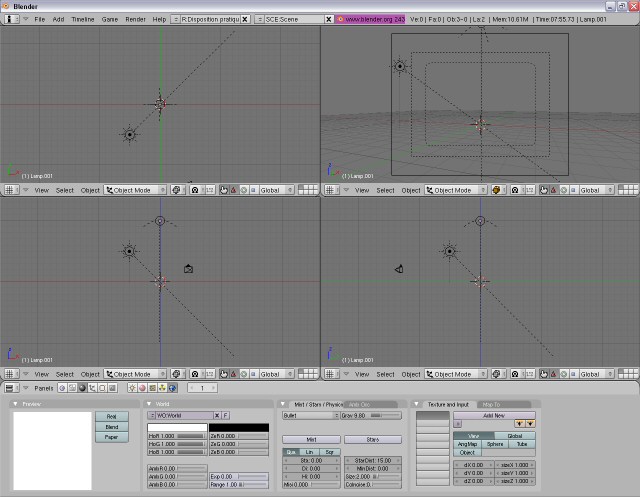Screen dimensions: 640x497
Task: Toggle the Blend preview option
Action: tap(111, 426)
